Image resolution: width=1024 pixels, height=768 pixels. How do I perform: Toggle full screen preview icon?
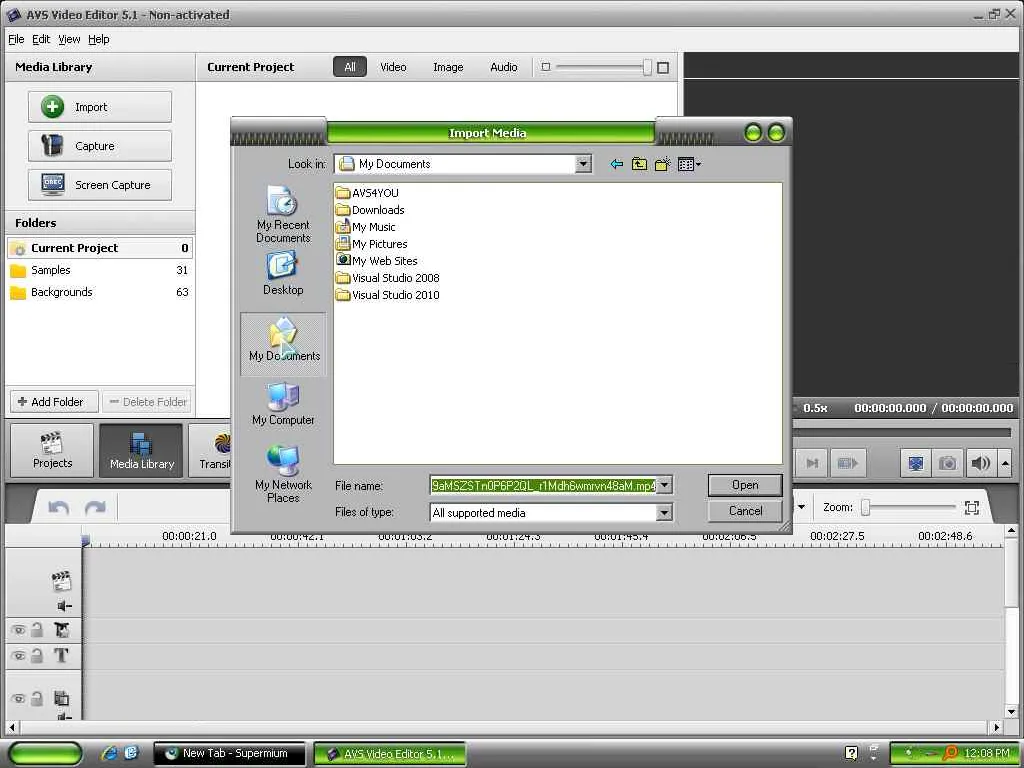click(916, 463)
